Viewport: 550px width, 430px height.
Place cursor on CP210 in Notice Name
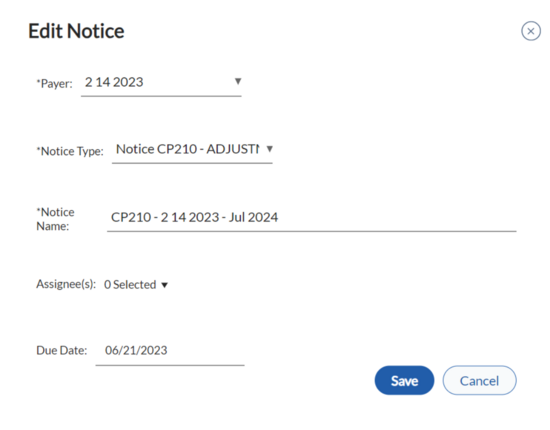click(131, 217)
